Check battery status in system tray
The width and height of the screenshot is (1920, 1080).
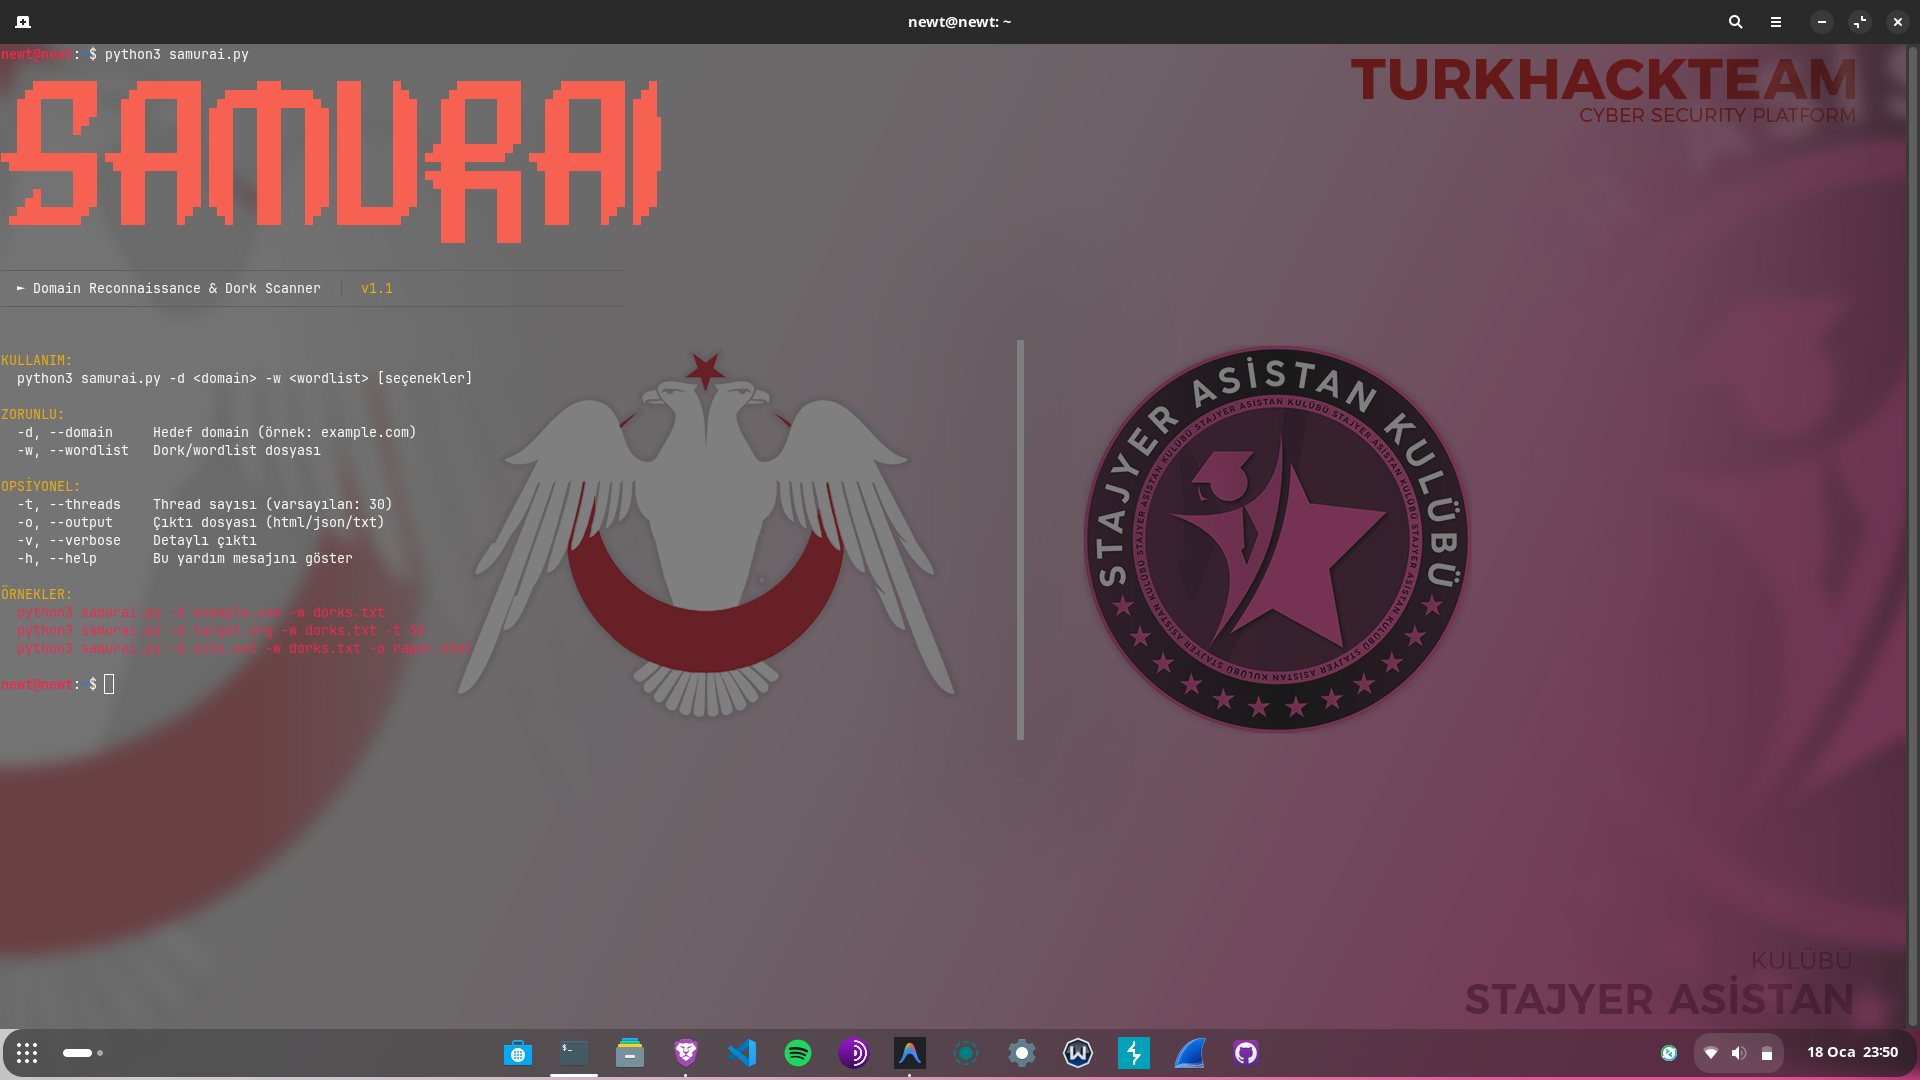point(1767,1053)
